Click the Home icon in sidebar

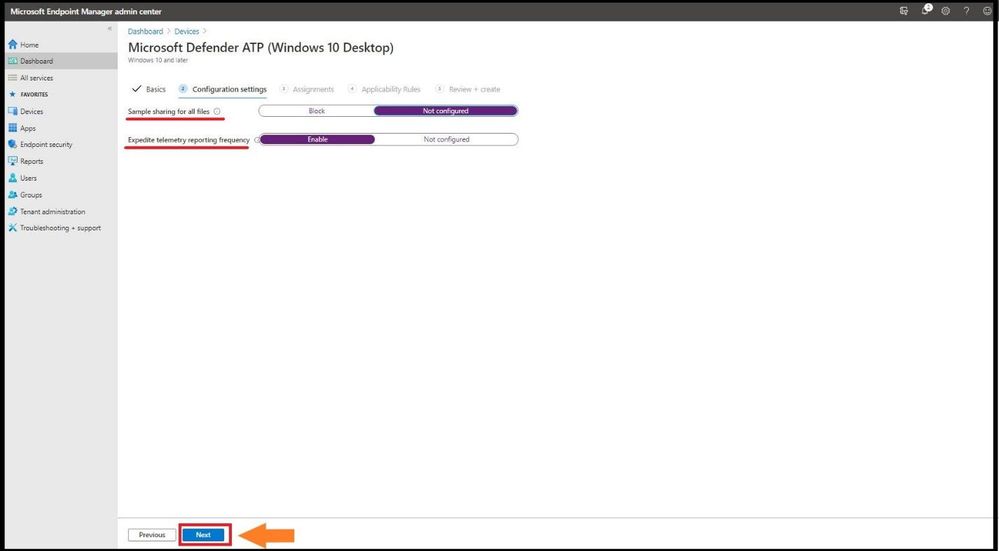pyautogui.click(x=12, y=45)
